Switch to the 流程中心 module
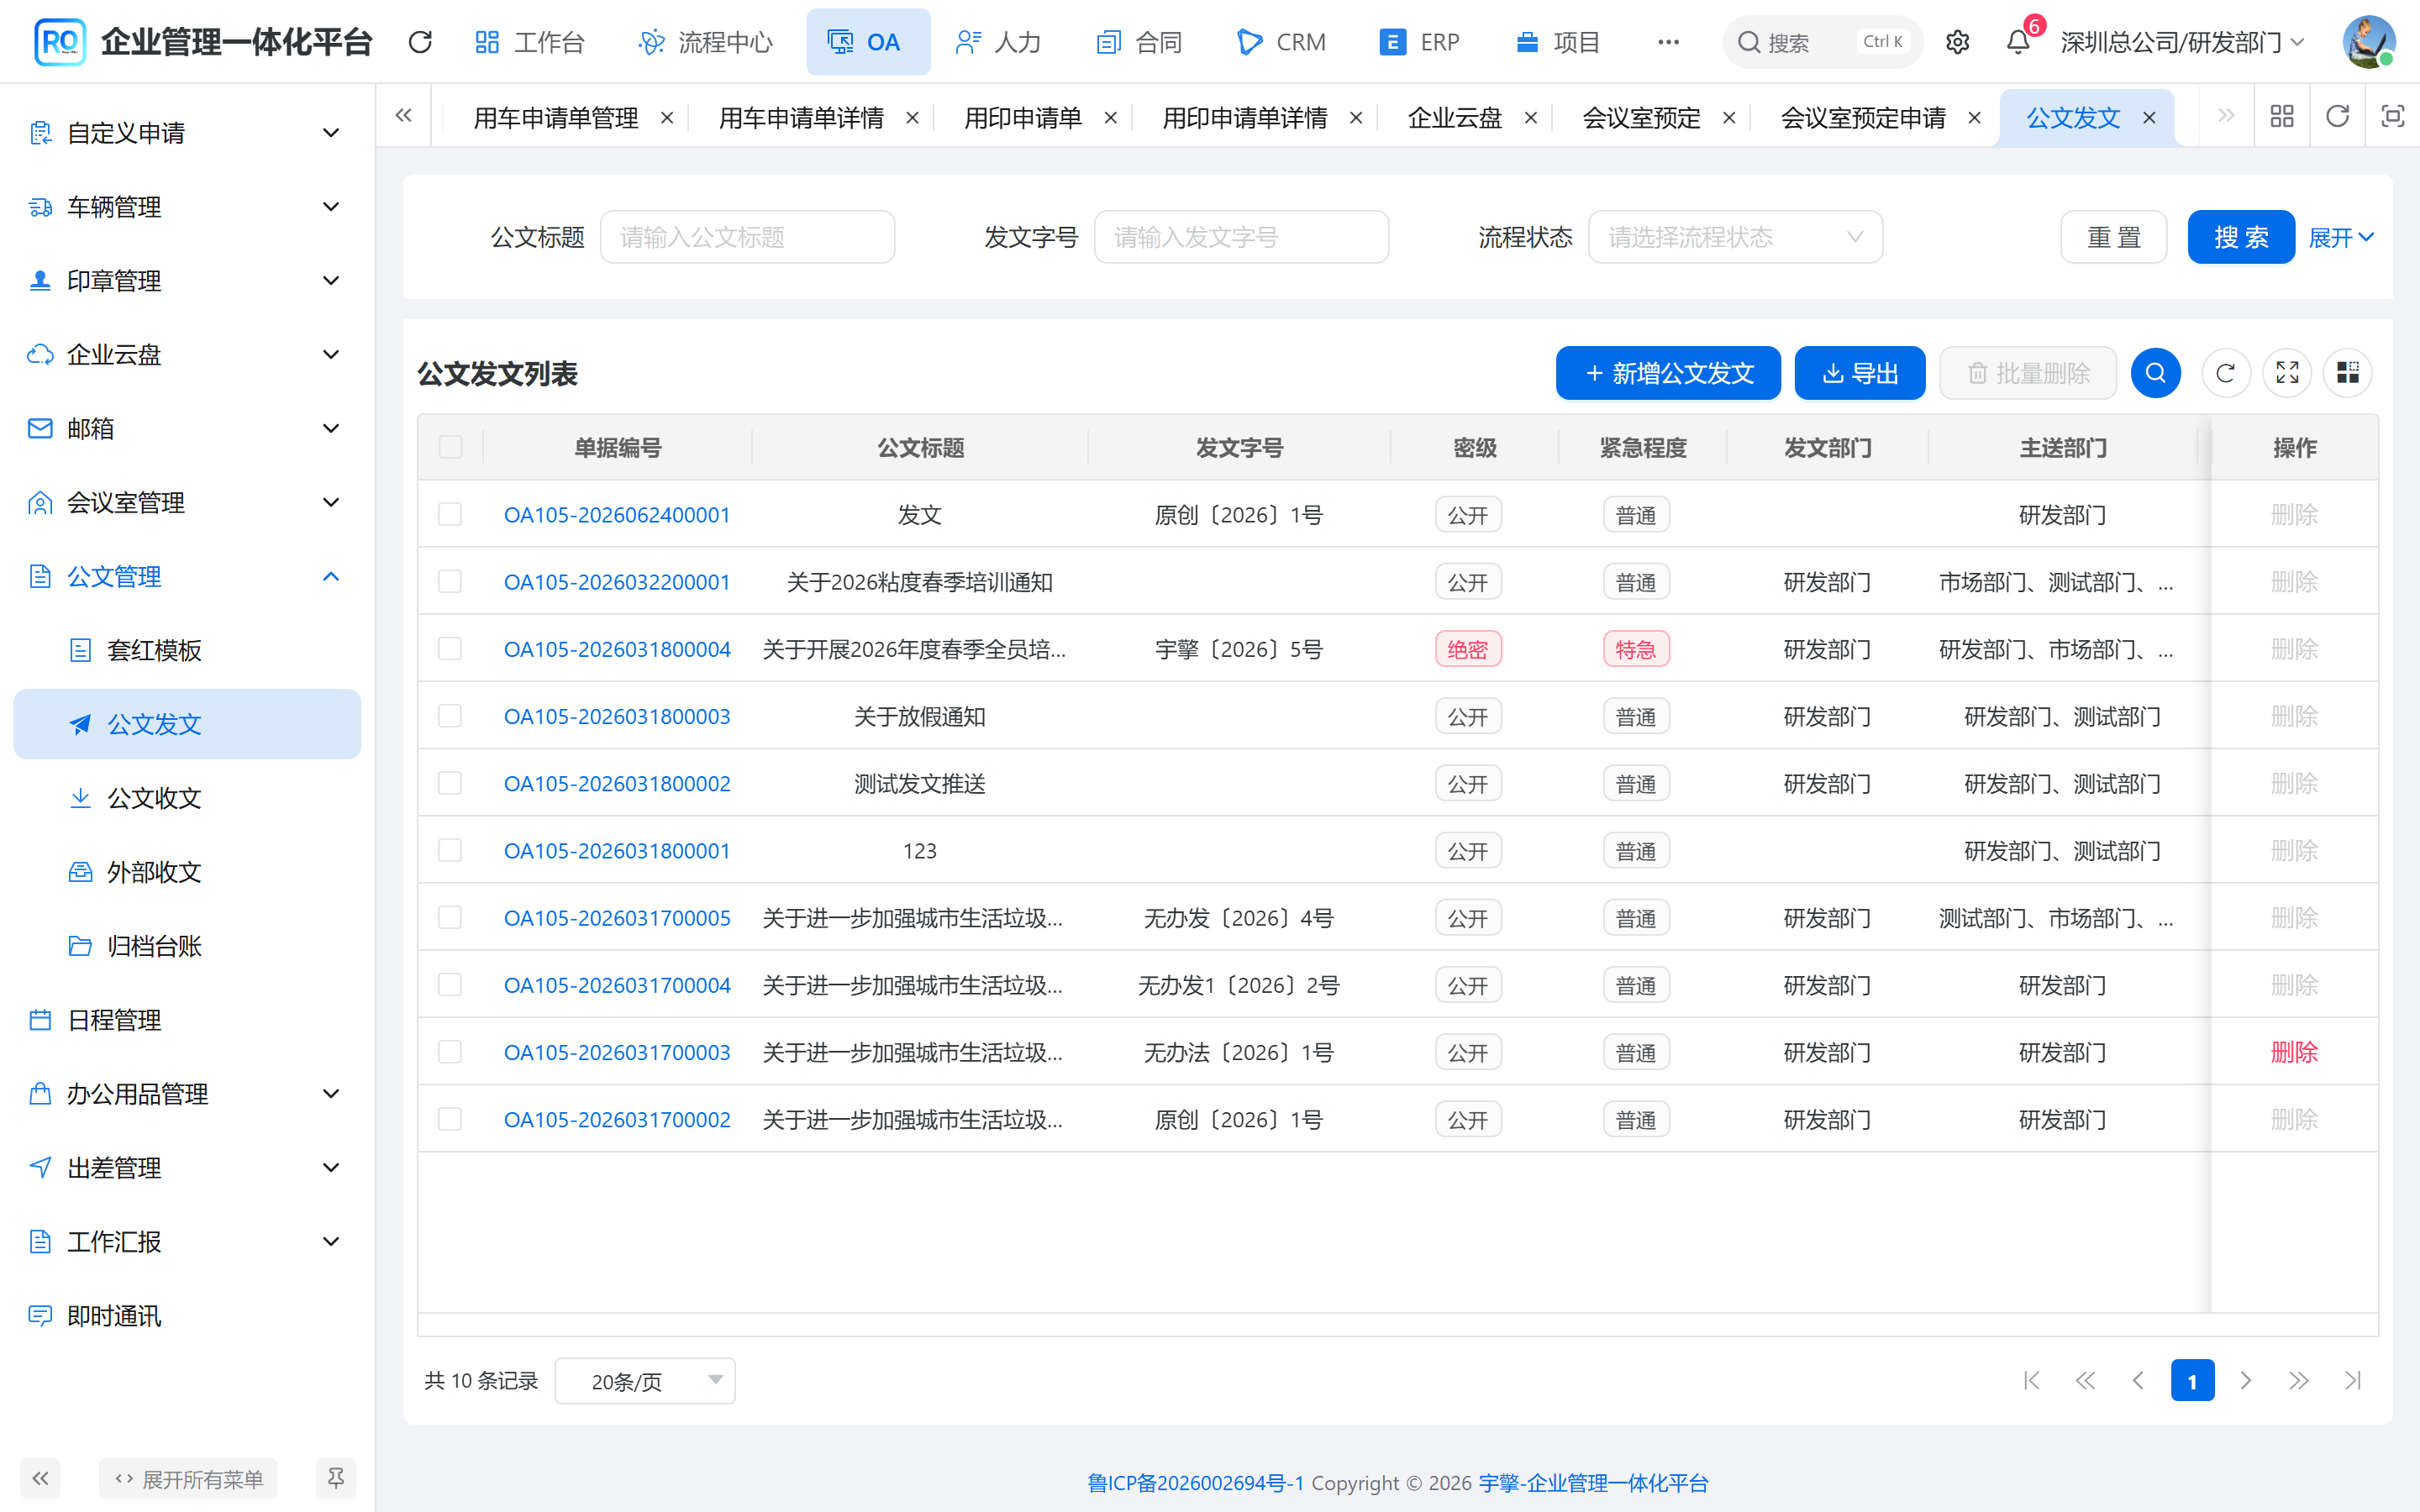Viewport: 2420px width, 1512px height. 706,42
